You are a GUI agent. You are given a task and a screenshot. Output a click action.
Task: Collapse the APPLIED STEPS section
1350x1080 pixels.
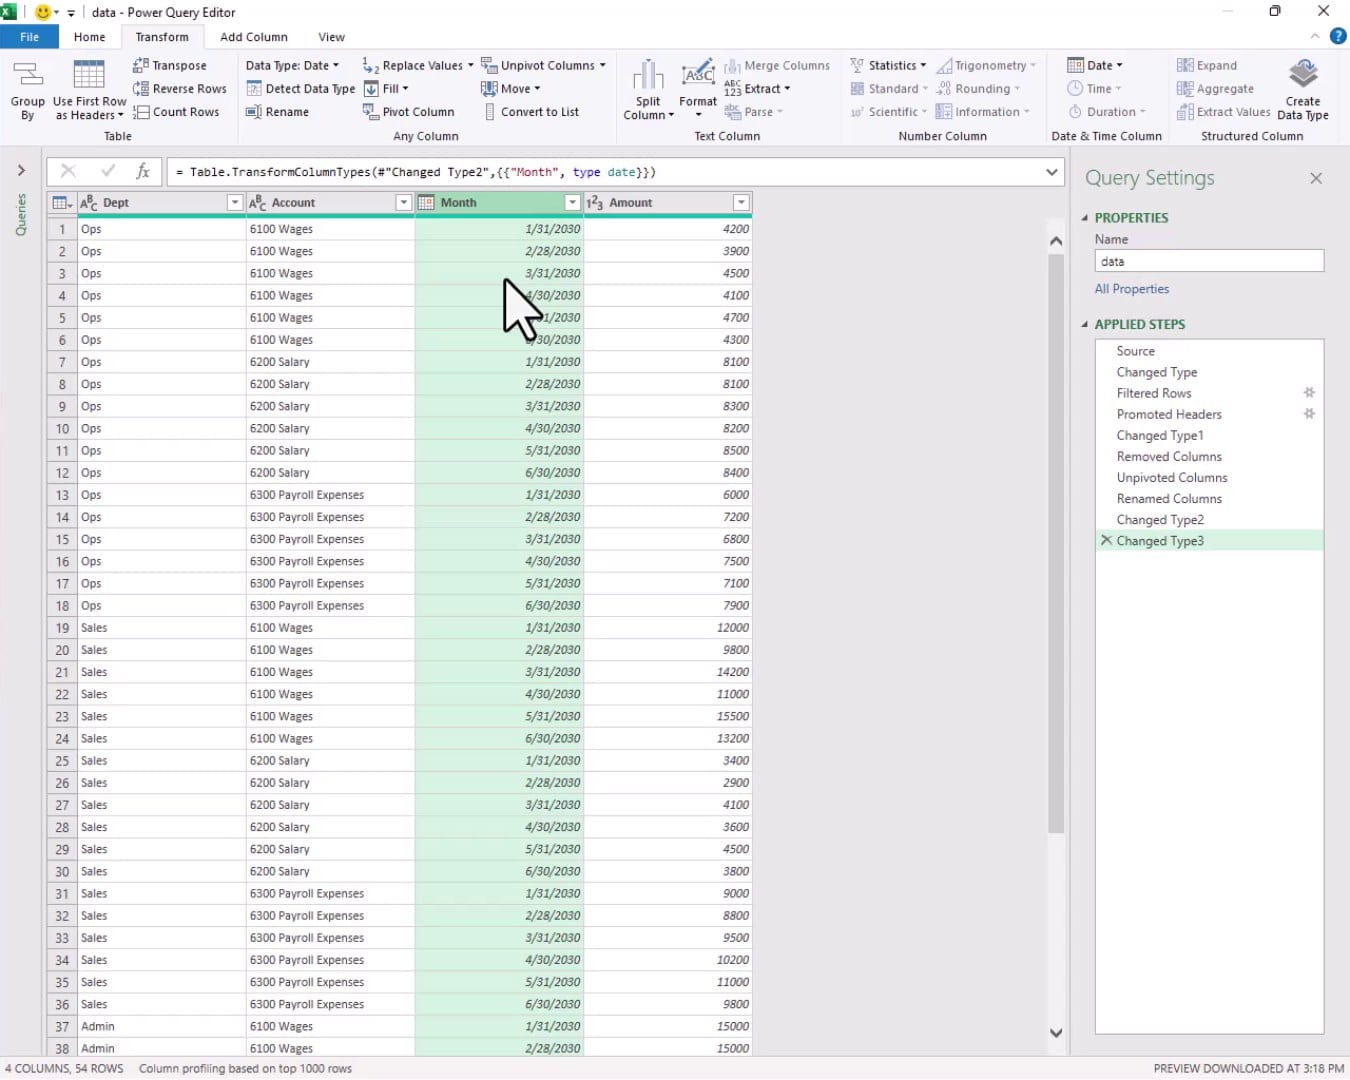1086,324
